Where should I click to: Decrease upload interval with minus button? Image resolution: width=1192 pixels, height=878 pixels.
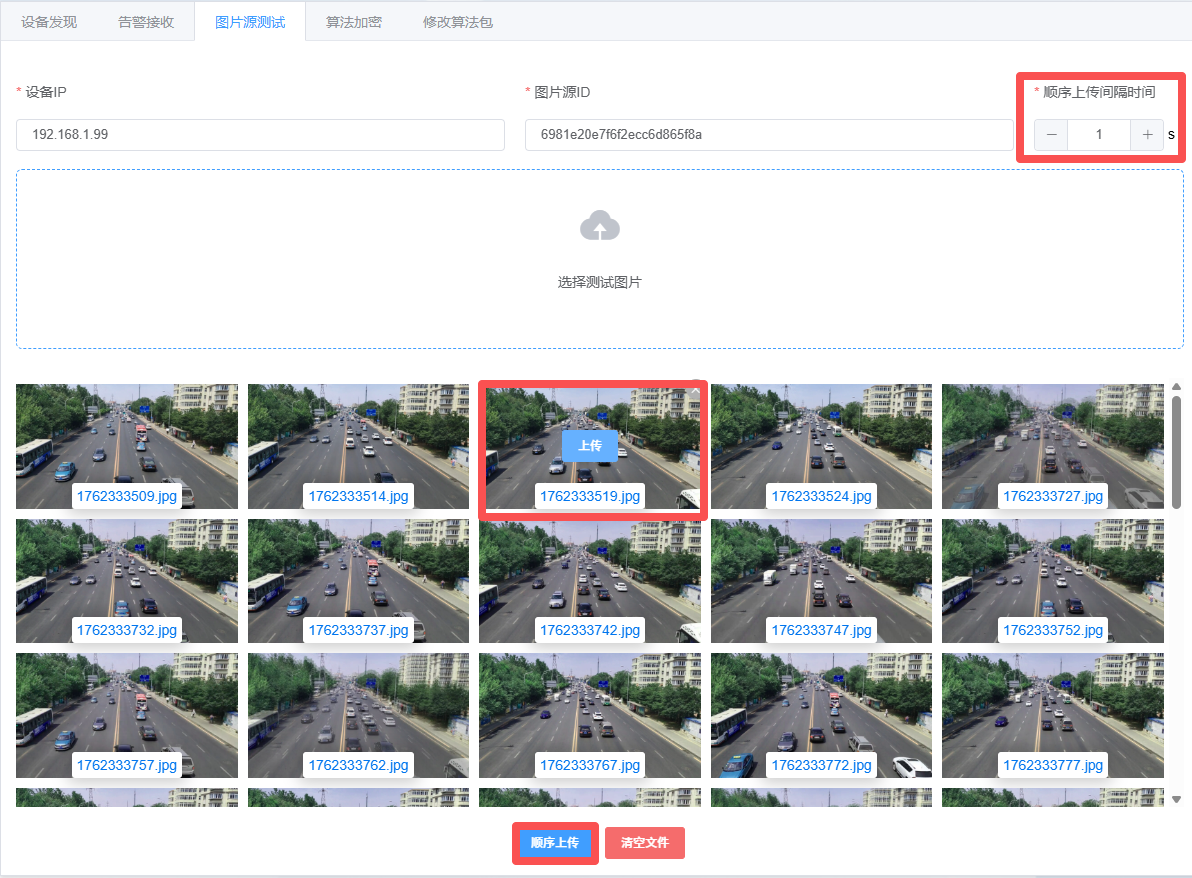(1051, 135)
